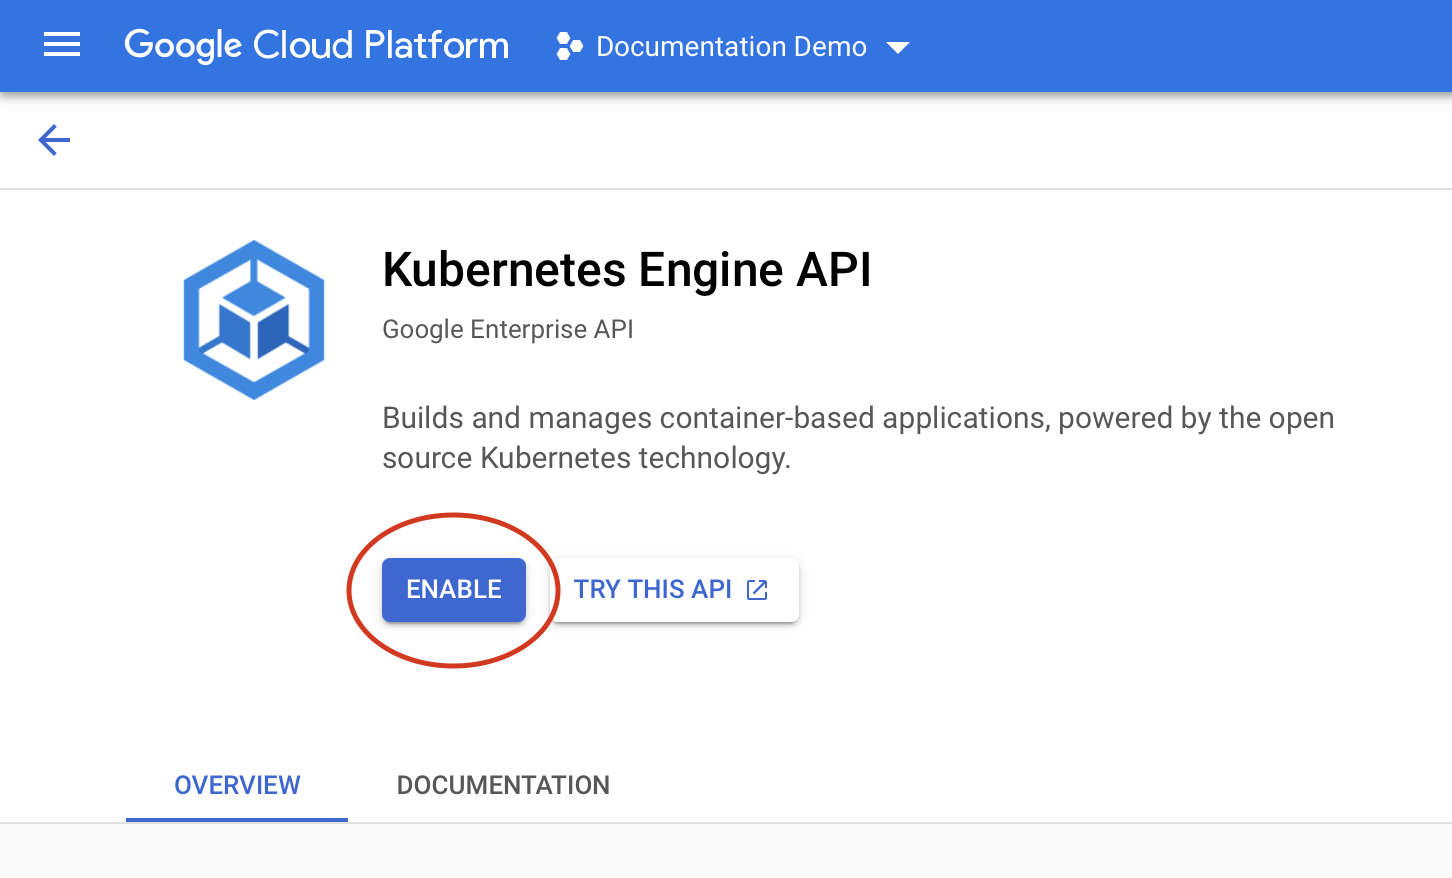Click the Google Enterprise API label

pyautogui.click(x=508, y=329)
